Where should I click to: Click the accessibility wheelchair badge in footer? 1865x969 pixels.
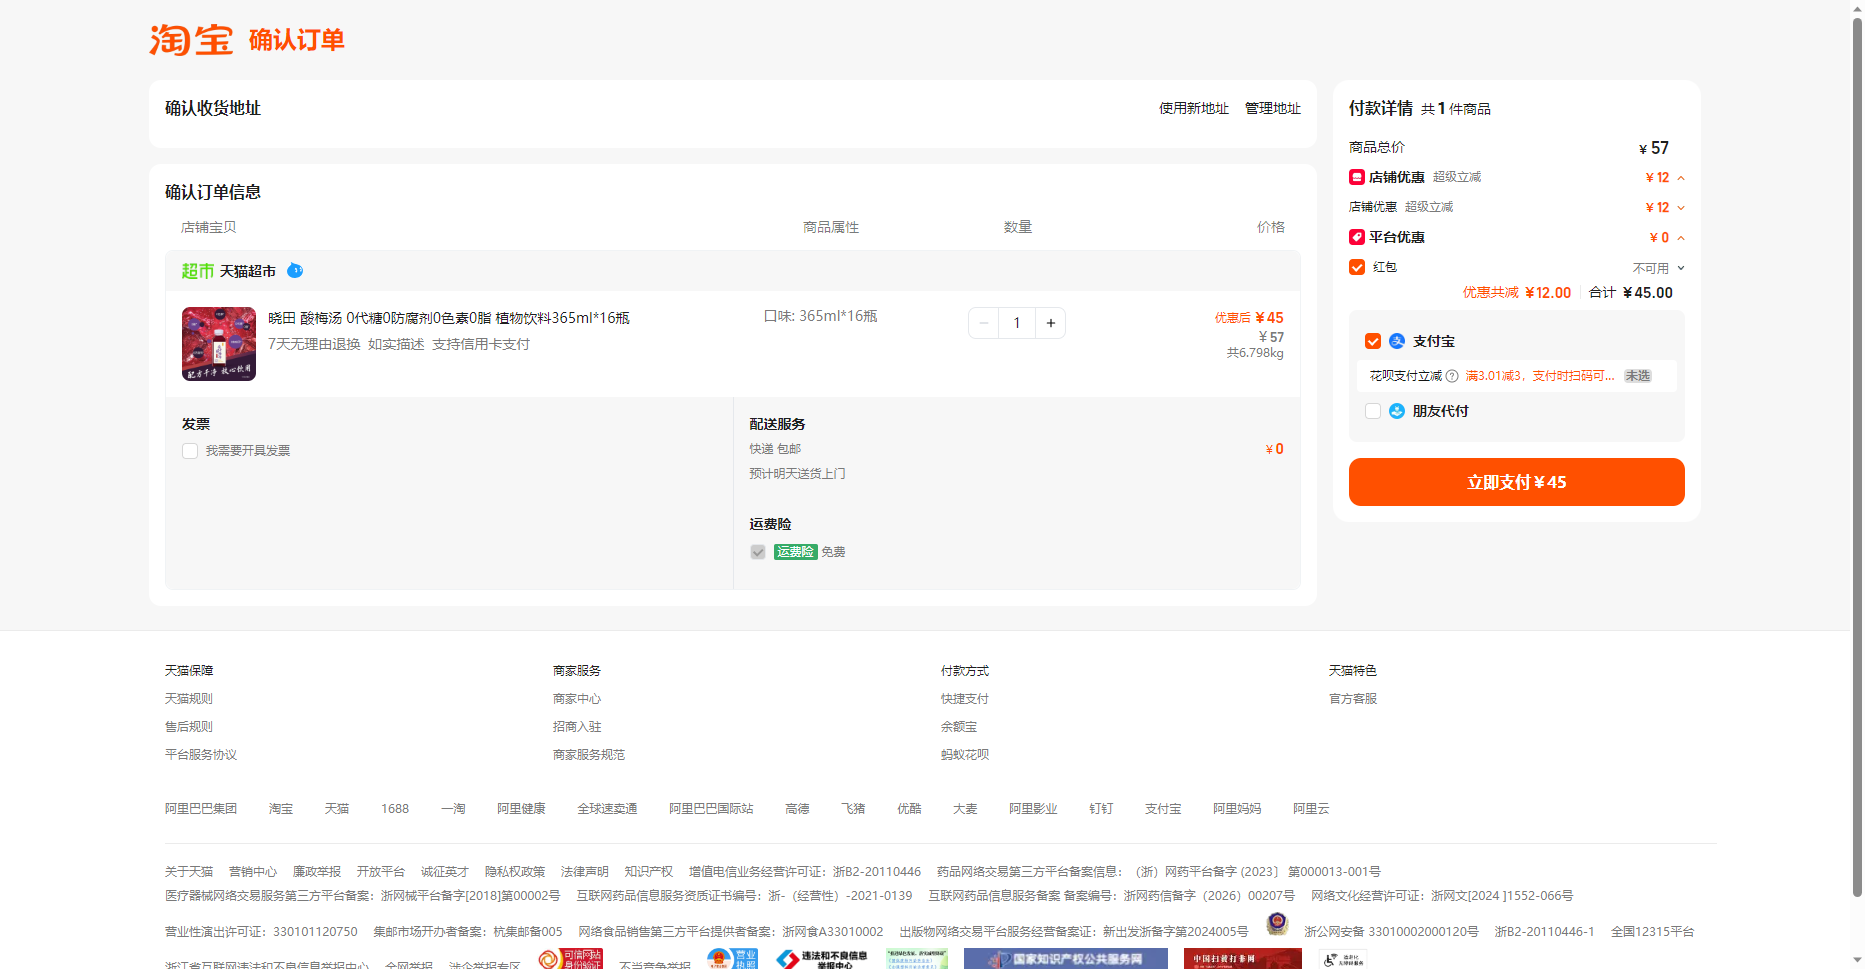[x=1343, y=959]
